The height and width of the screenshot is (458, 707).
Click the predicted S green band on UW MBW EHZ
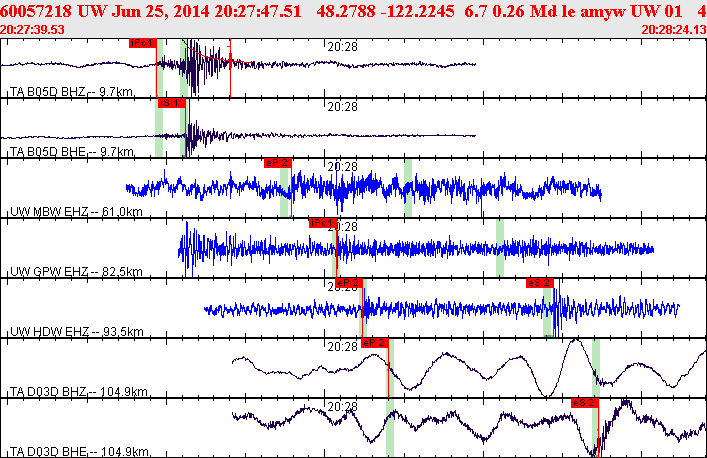[408, 188]
